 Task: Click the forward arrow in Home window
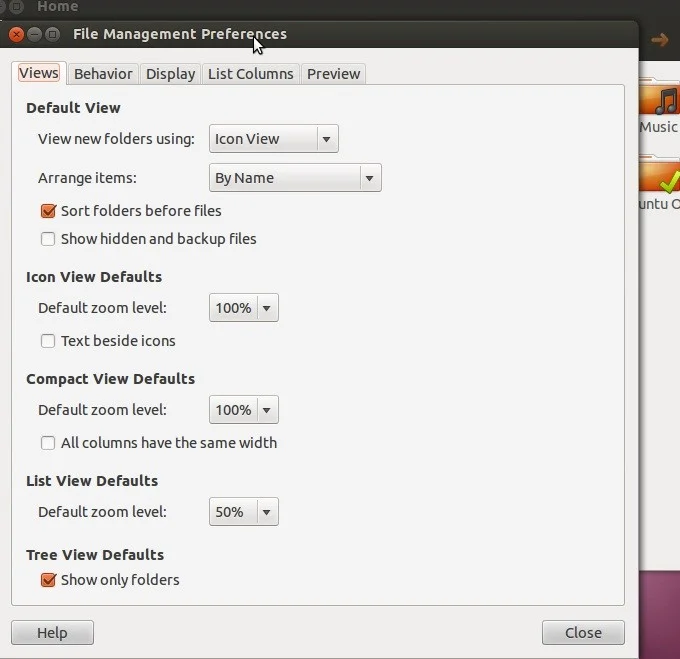click(x=660, y=40)
